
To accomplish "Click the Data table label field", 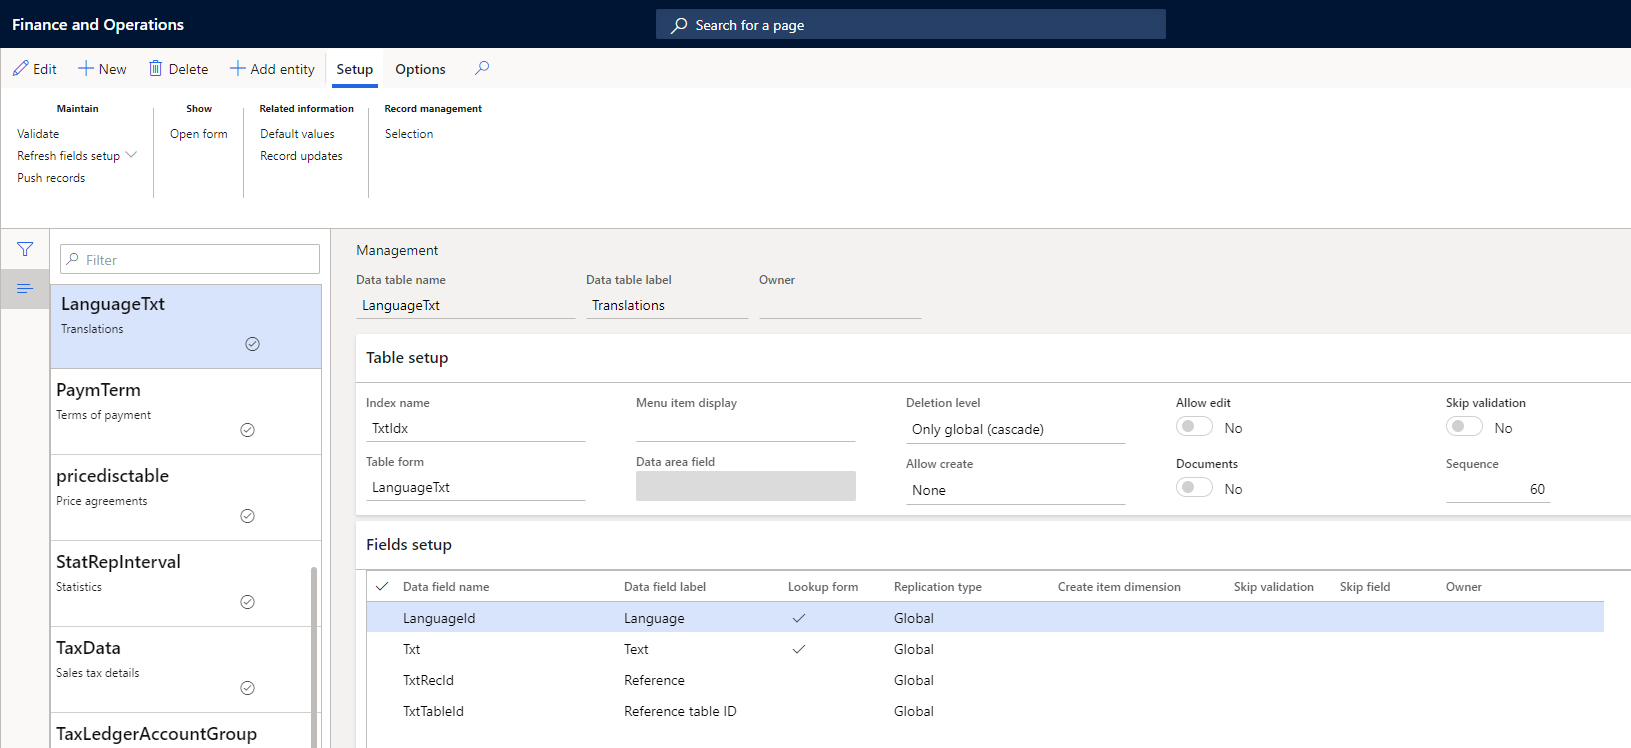I will point(667,305).
